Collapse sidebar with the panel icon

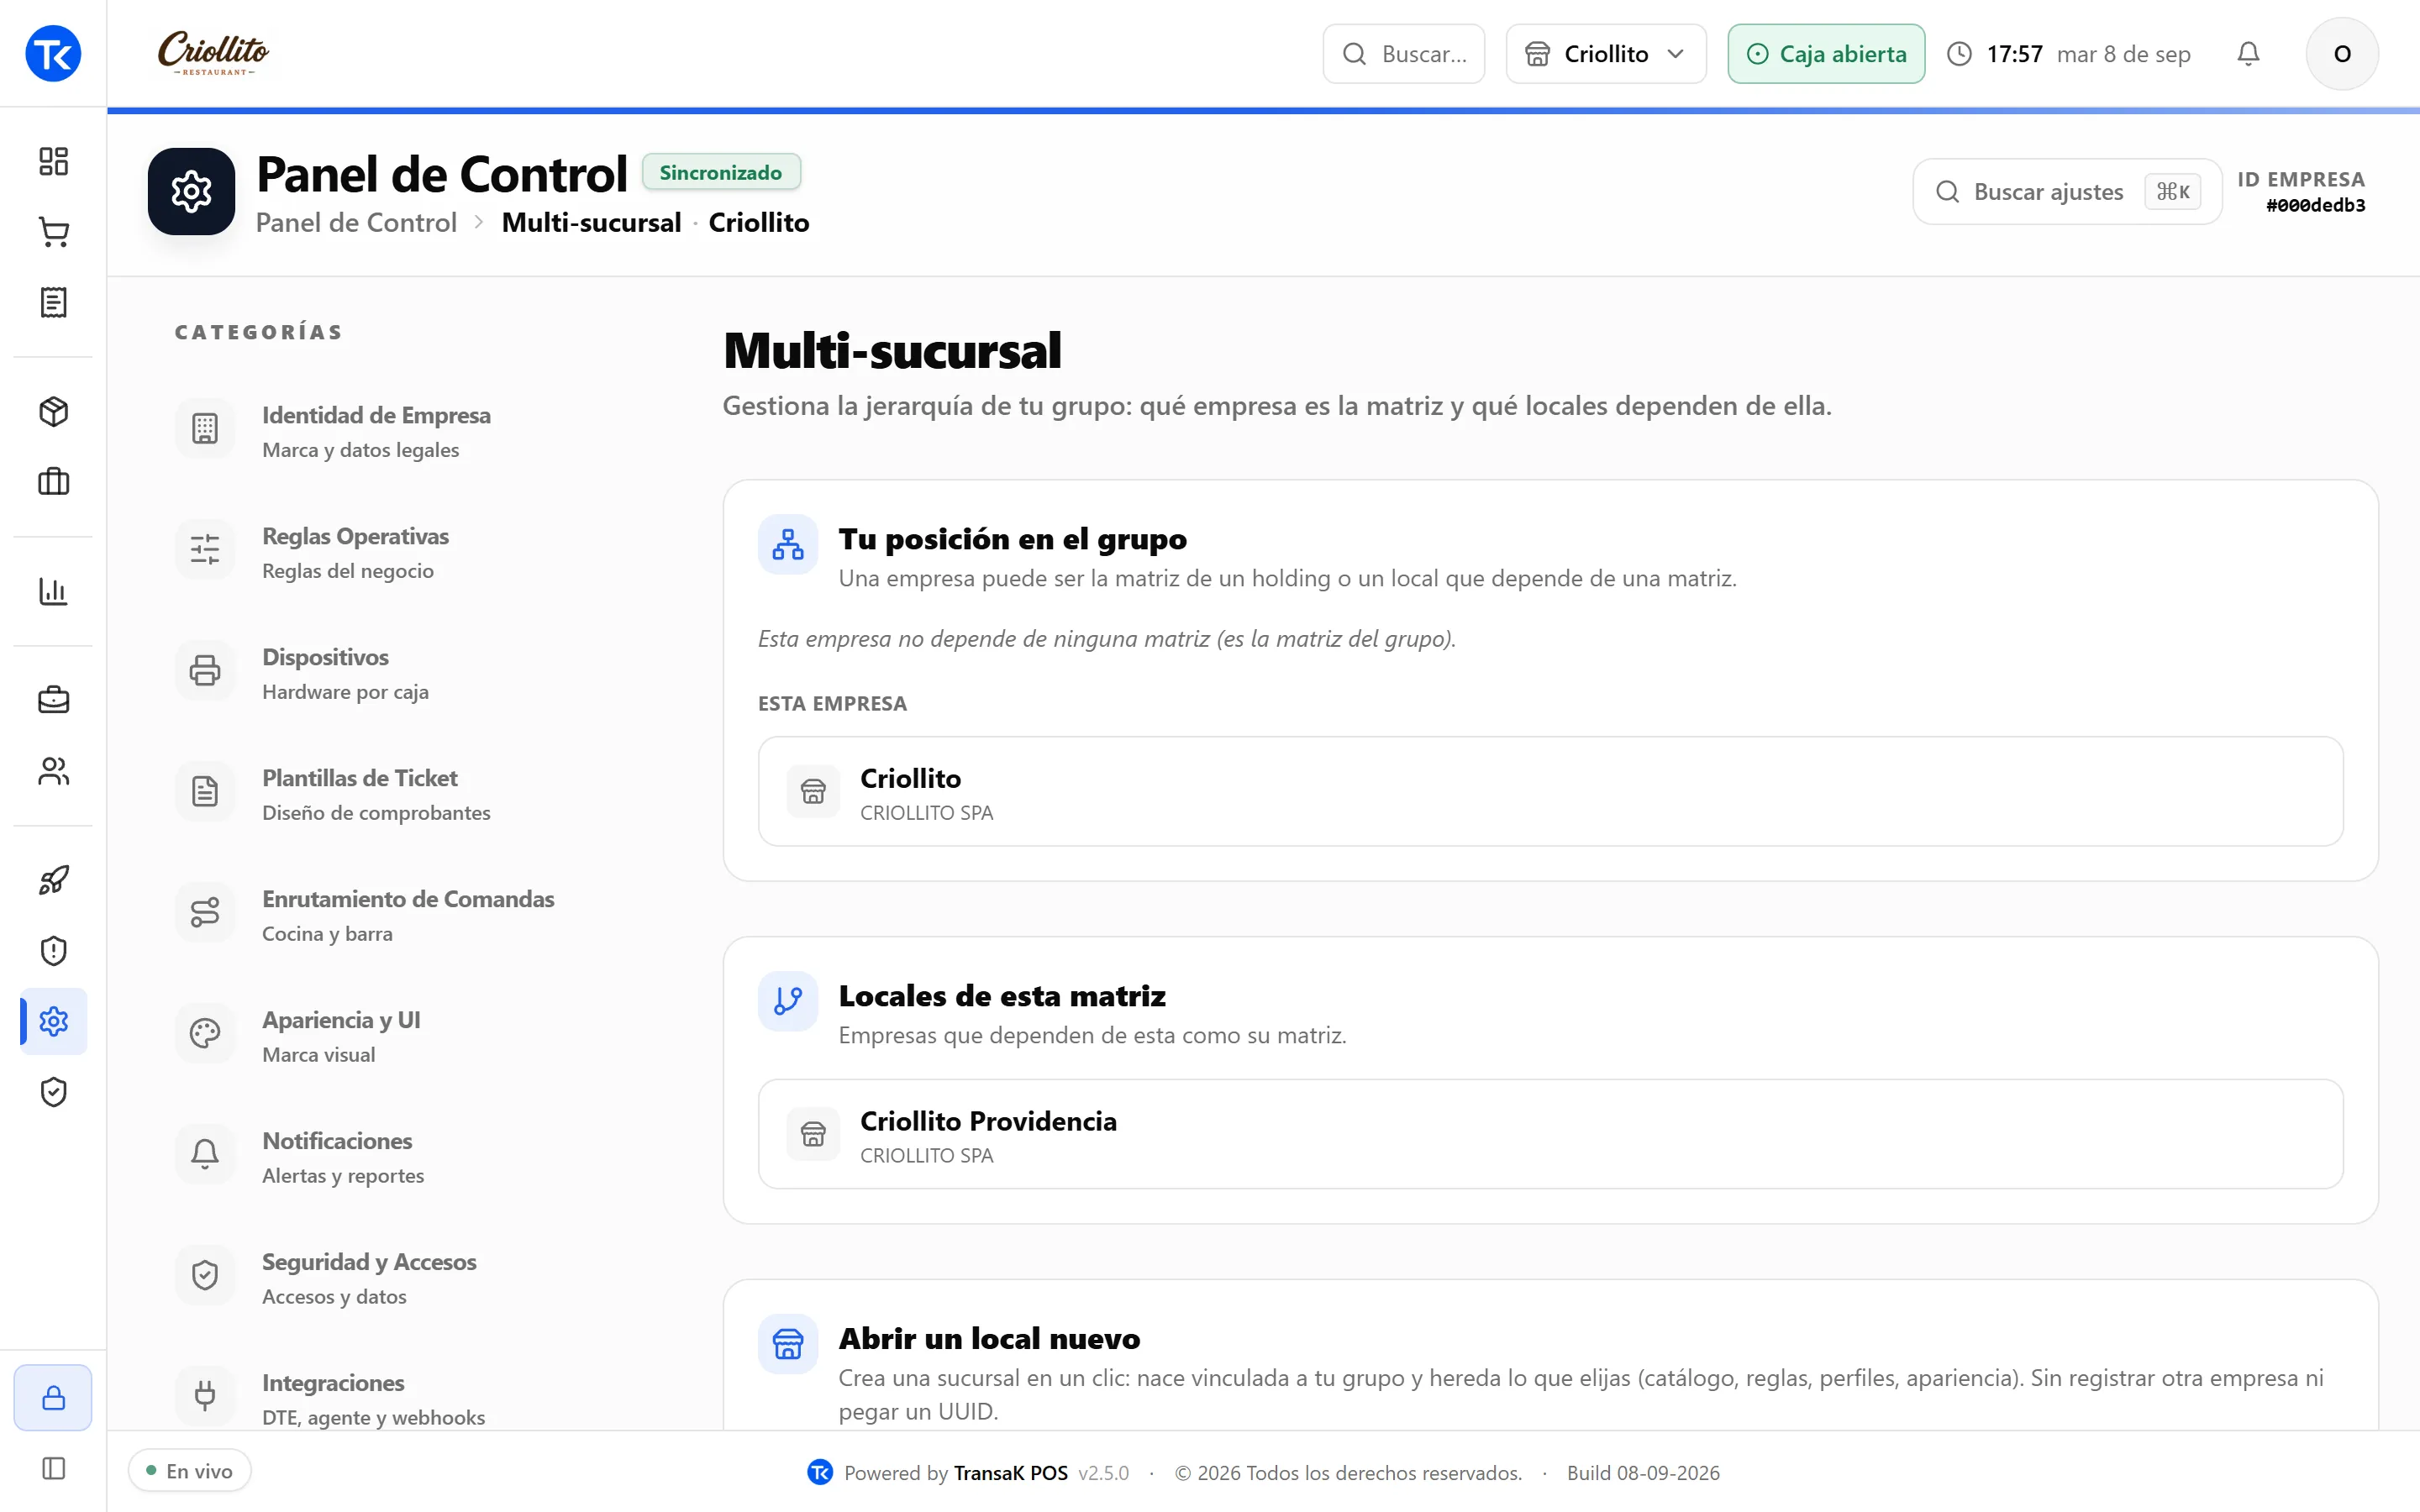[53, 1468]
